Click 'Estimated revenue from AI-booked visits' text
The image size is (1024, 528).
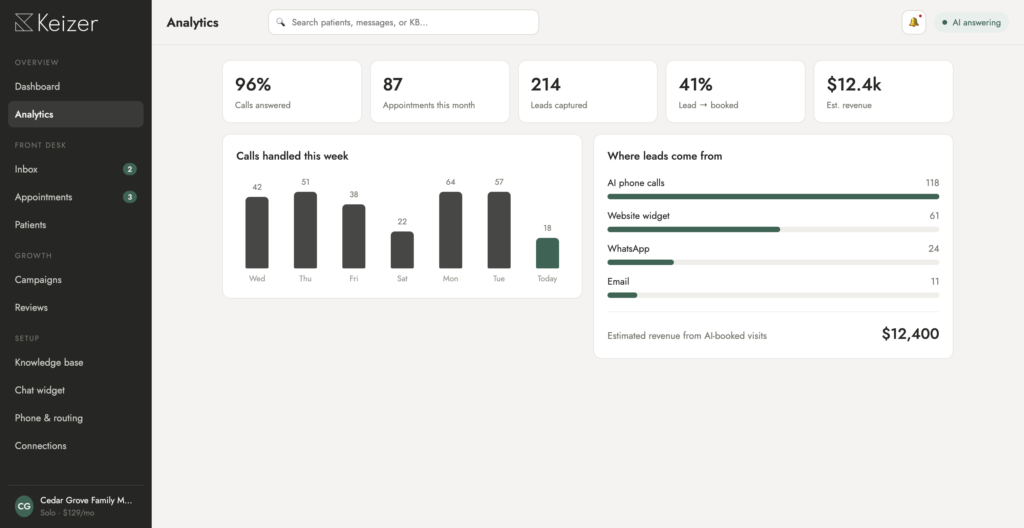click(687, 336)
